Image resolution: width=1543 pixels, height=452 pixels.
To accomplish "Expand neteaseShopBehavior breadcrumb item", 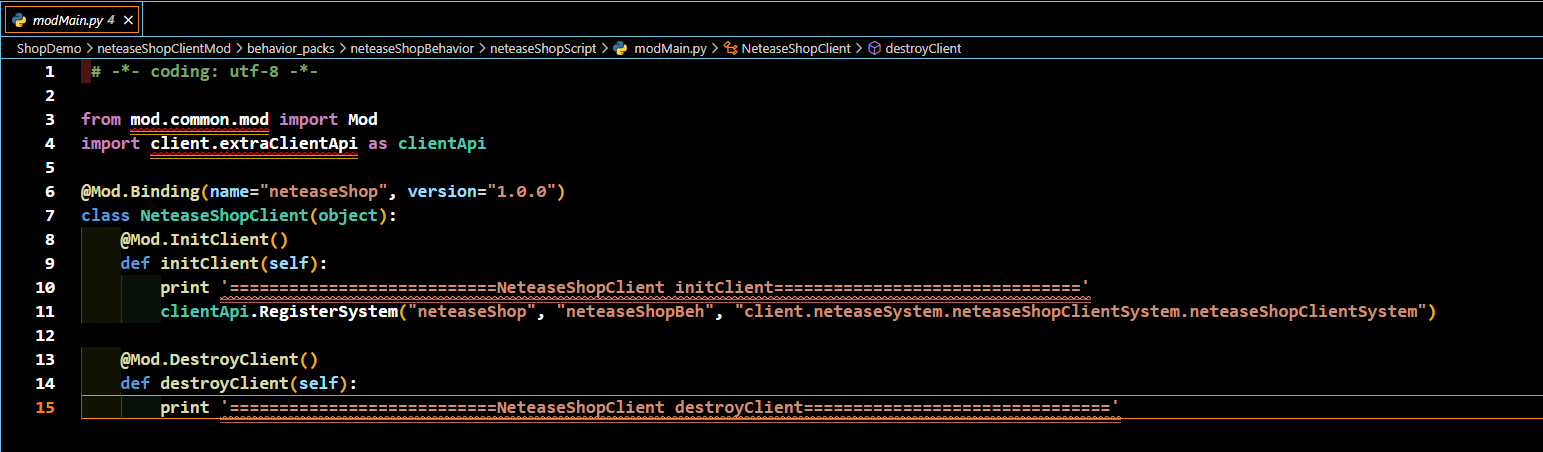I will pos(412,48).
